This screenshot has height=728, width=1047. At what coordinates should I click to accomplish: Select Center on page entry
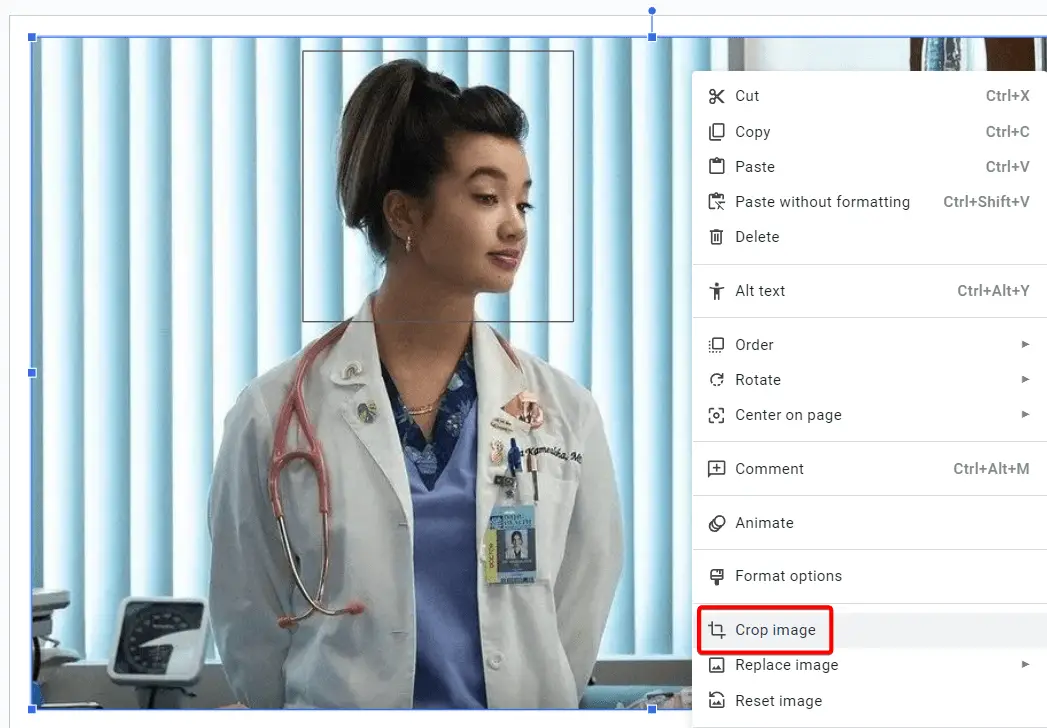(x=869, y=415)
